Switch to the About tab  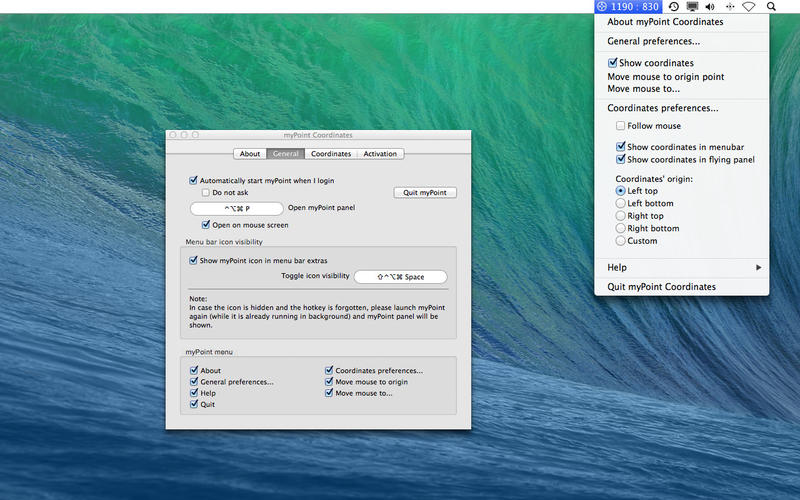[250, 154]
